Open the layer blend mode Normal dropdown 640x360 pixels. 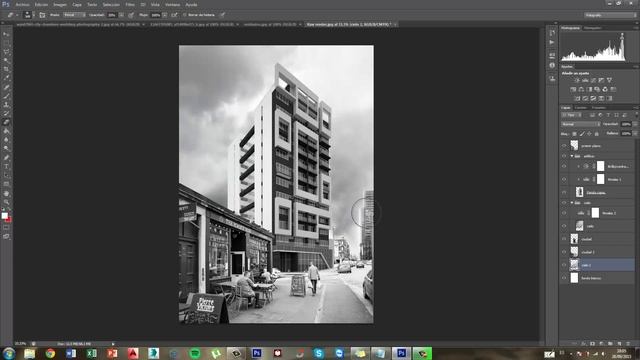click(580, 124)
